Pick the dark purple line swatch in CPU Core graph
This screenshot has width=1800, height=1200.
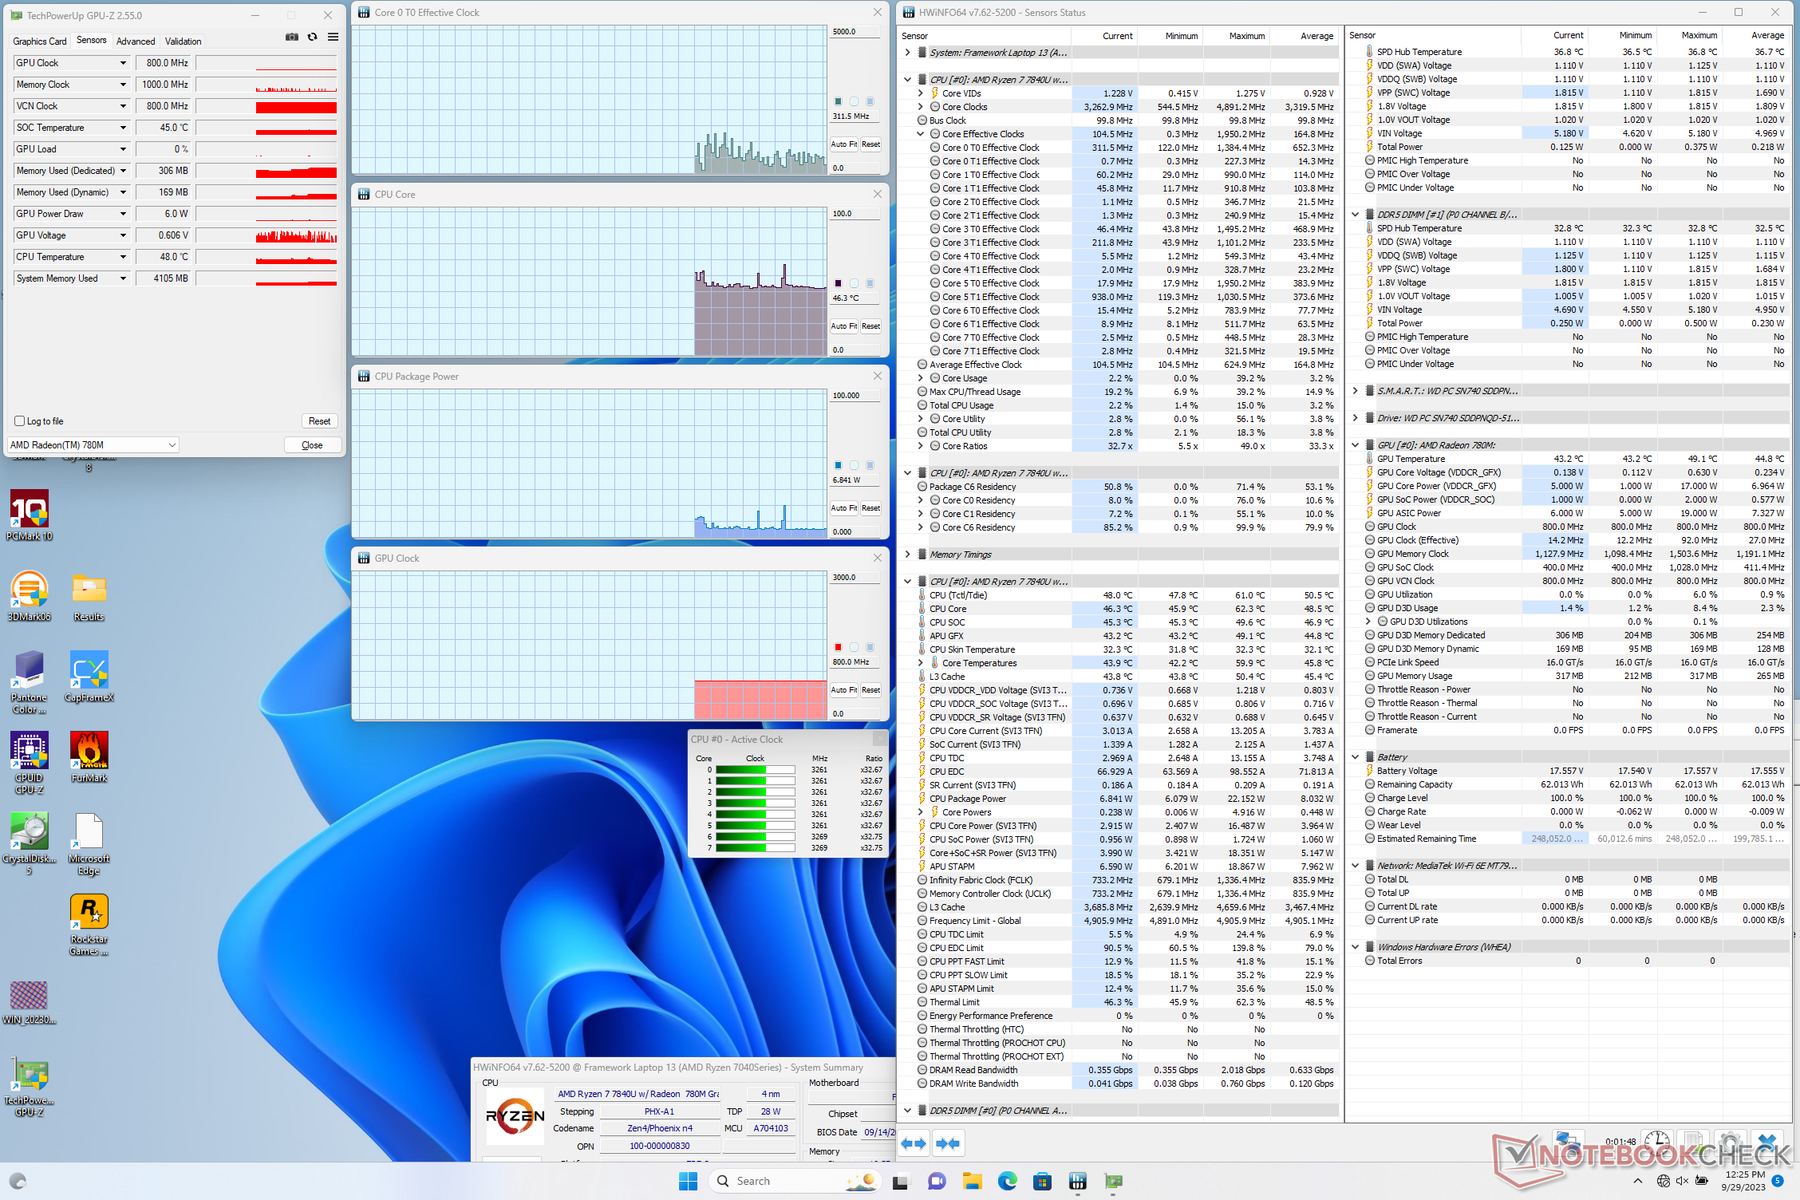click(838, 283)
